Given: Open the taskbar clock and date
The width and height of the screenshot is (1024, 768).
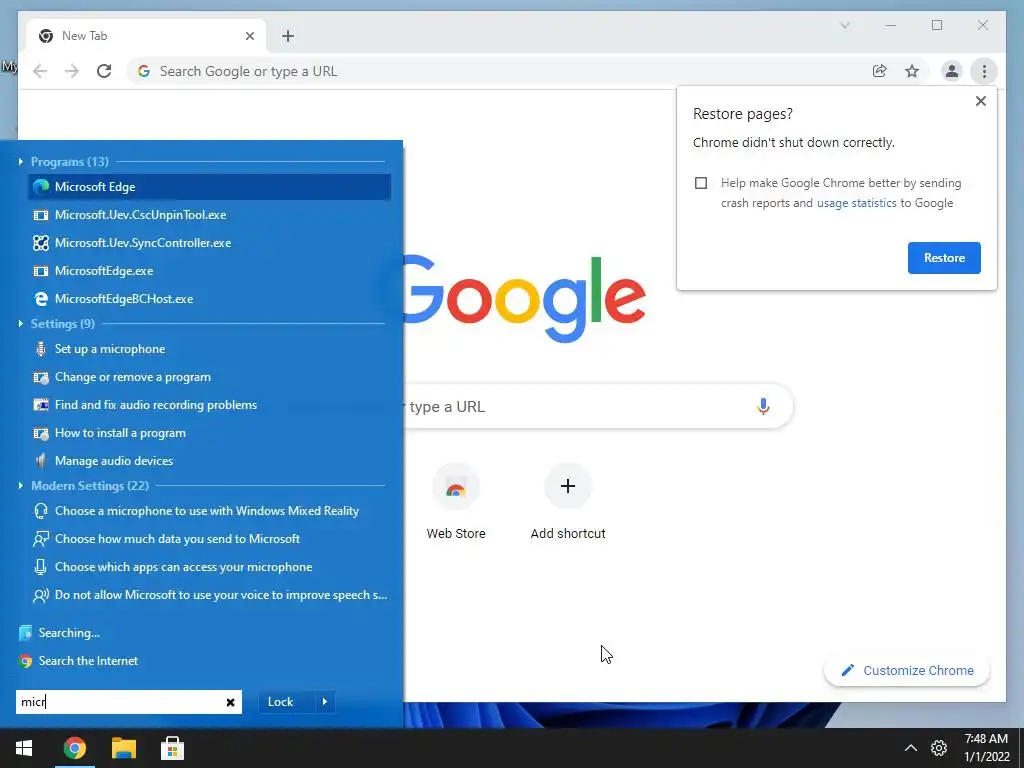Looking at the screenshot, I should [987, 748].
